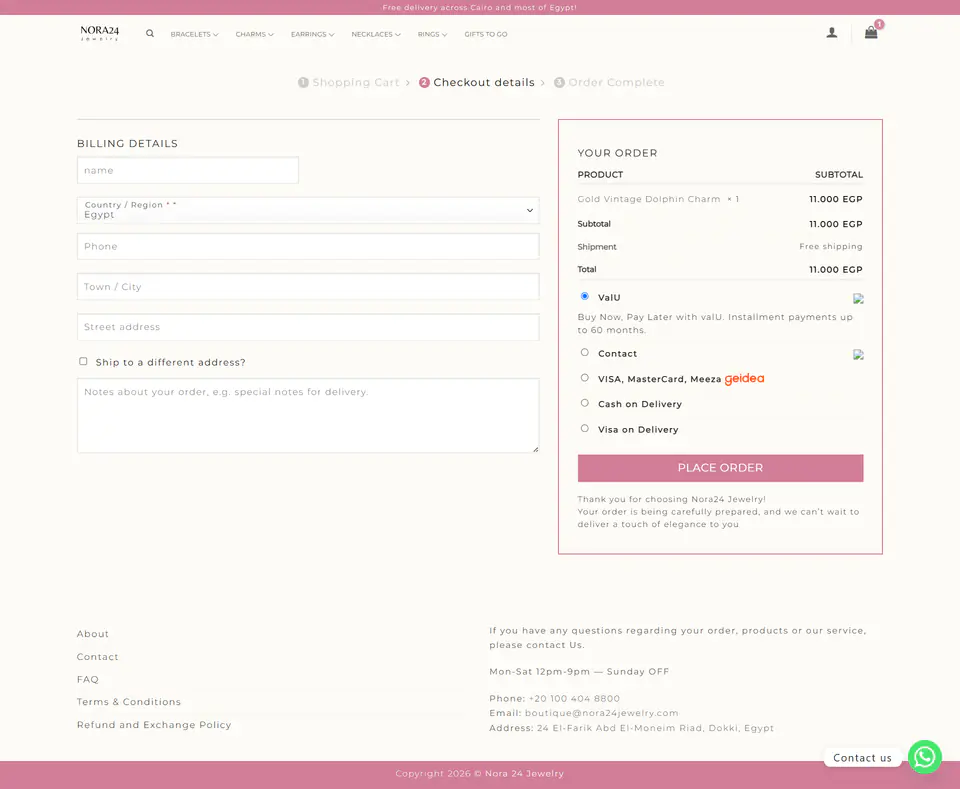
Task: Focus the Street address field
Action: pos(308,327)
